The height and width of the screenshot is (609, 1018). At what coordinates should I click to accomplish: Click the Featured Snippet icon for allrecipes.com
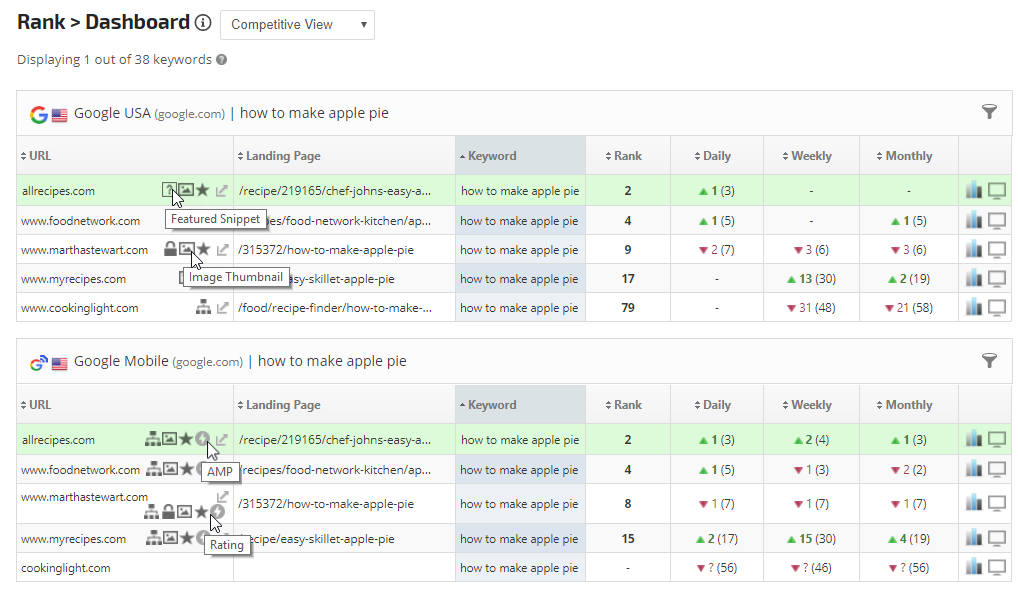pyautogui.click(x=169, y=190)
